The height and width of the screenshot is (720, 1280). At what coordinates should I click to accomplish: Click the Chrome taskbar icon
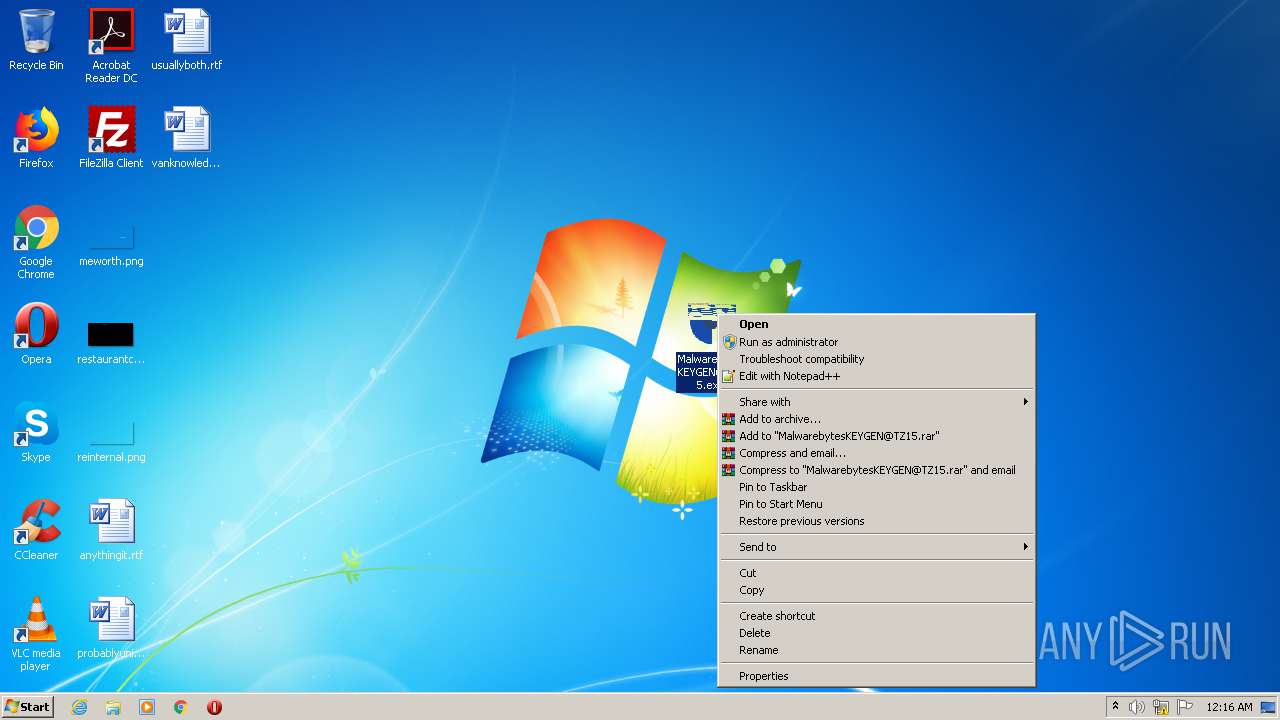pos(181,707)
